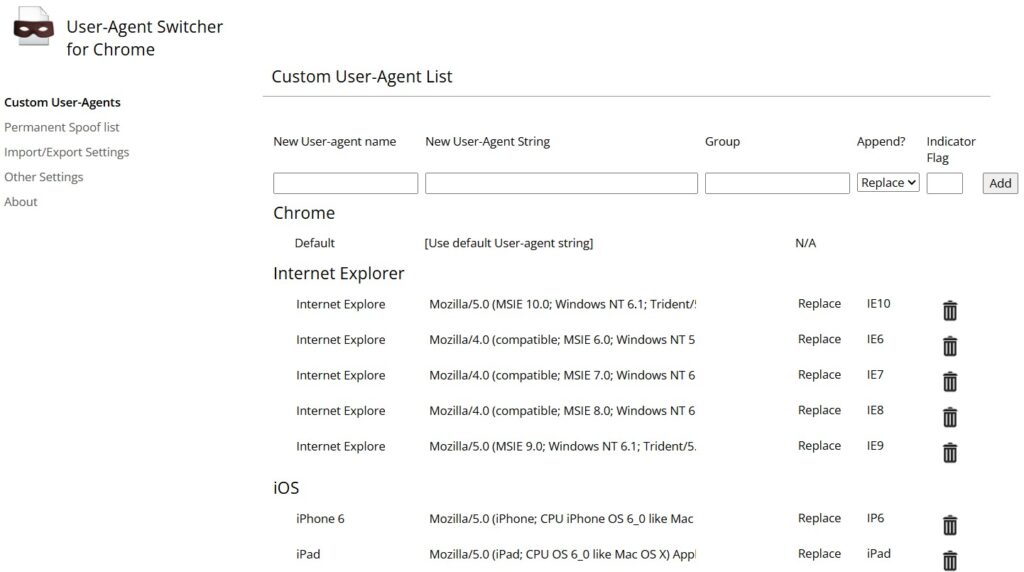
Task: Click the IE10 indicator flag
Action: click(x=878, y=304)
